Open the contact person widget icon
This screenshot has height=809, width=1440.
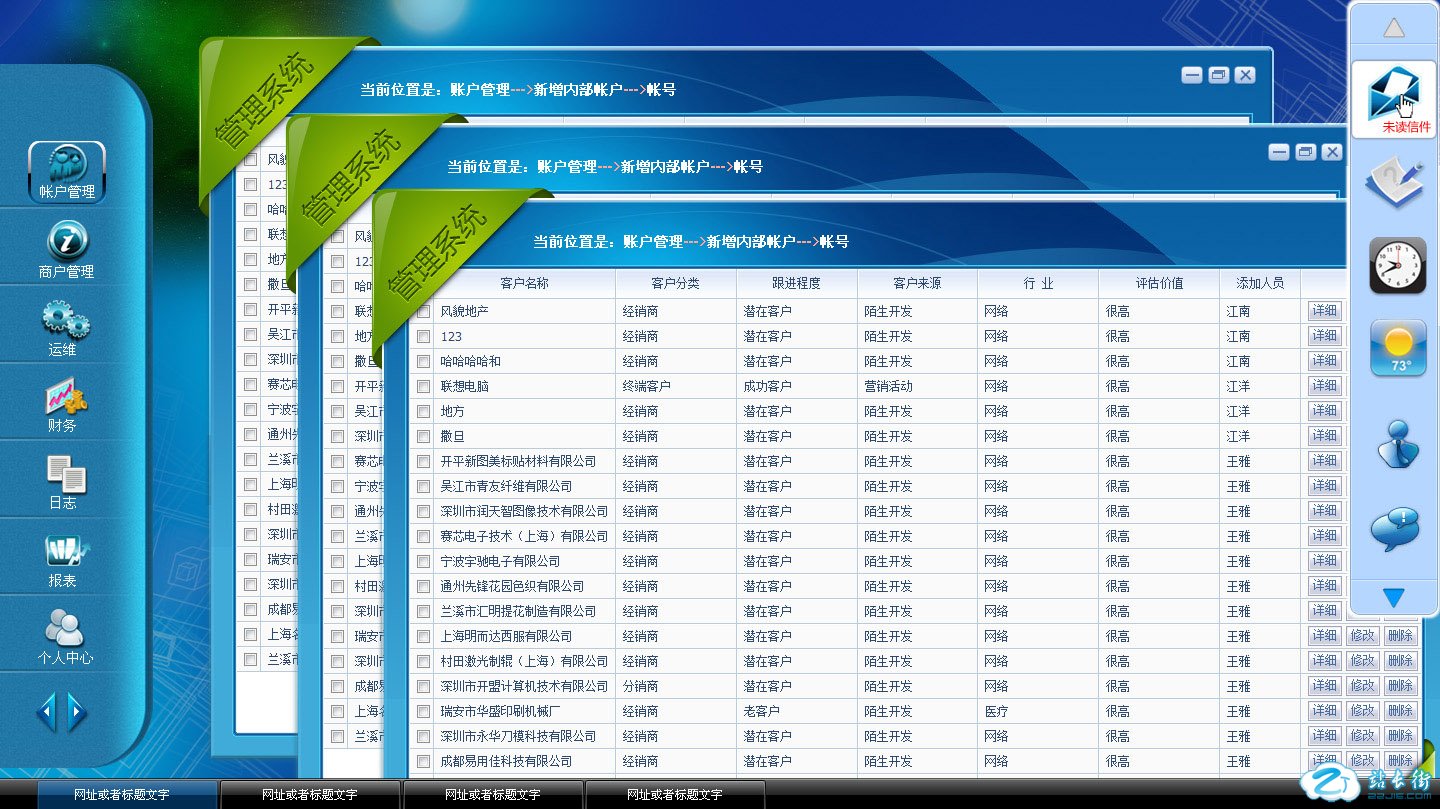pyautogui.click(x=1397, y=444)
